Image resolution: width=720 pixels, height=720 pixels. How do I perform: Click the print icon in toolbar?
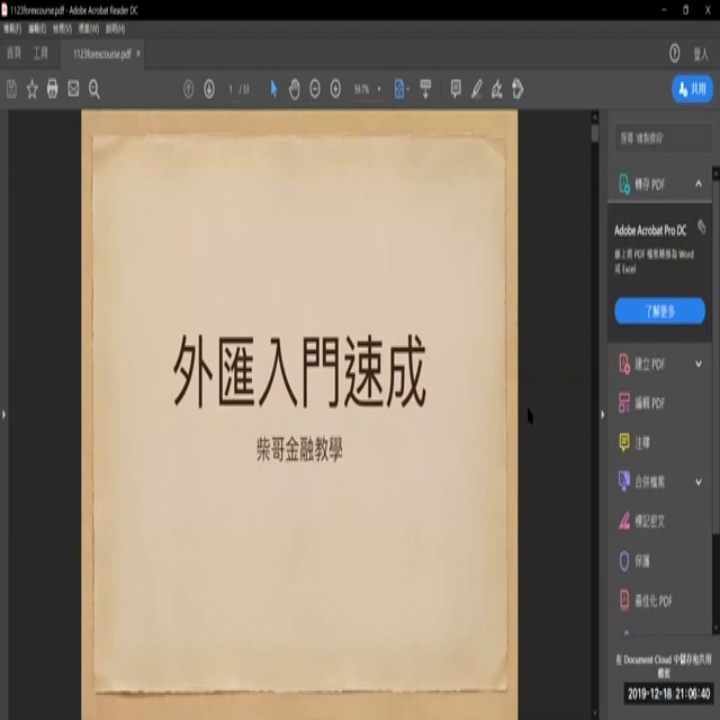[52, 90]
